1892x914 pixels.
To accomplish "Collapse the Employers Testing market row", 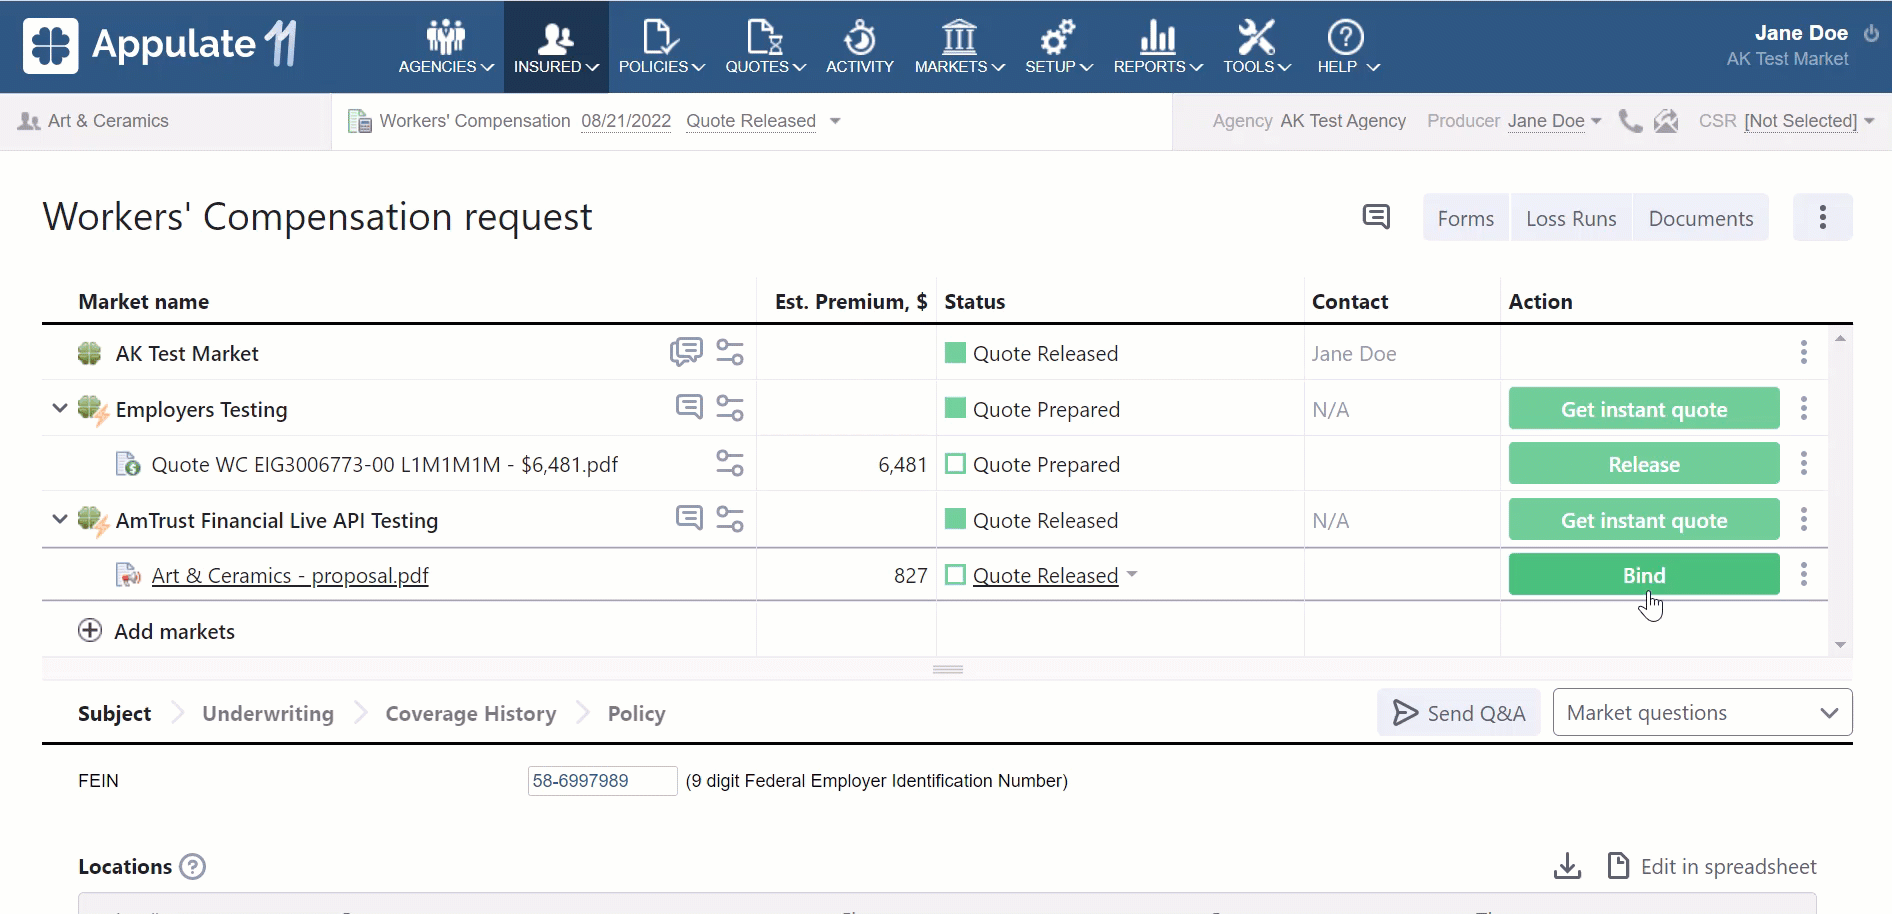I will 60,408.
